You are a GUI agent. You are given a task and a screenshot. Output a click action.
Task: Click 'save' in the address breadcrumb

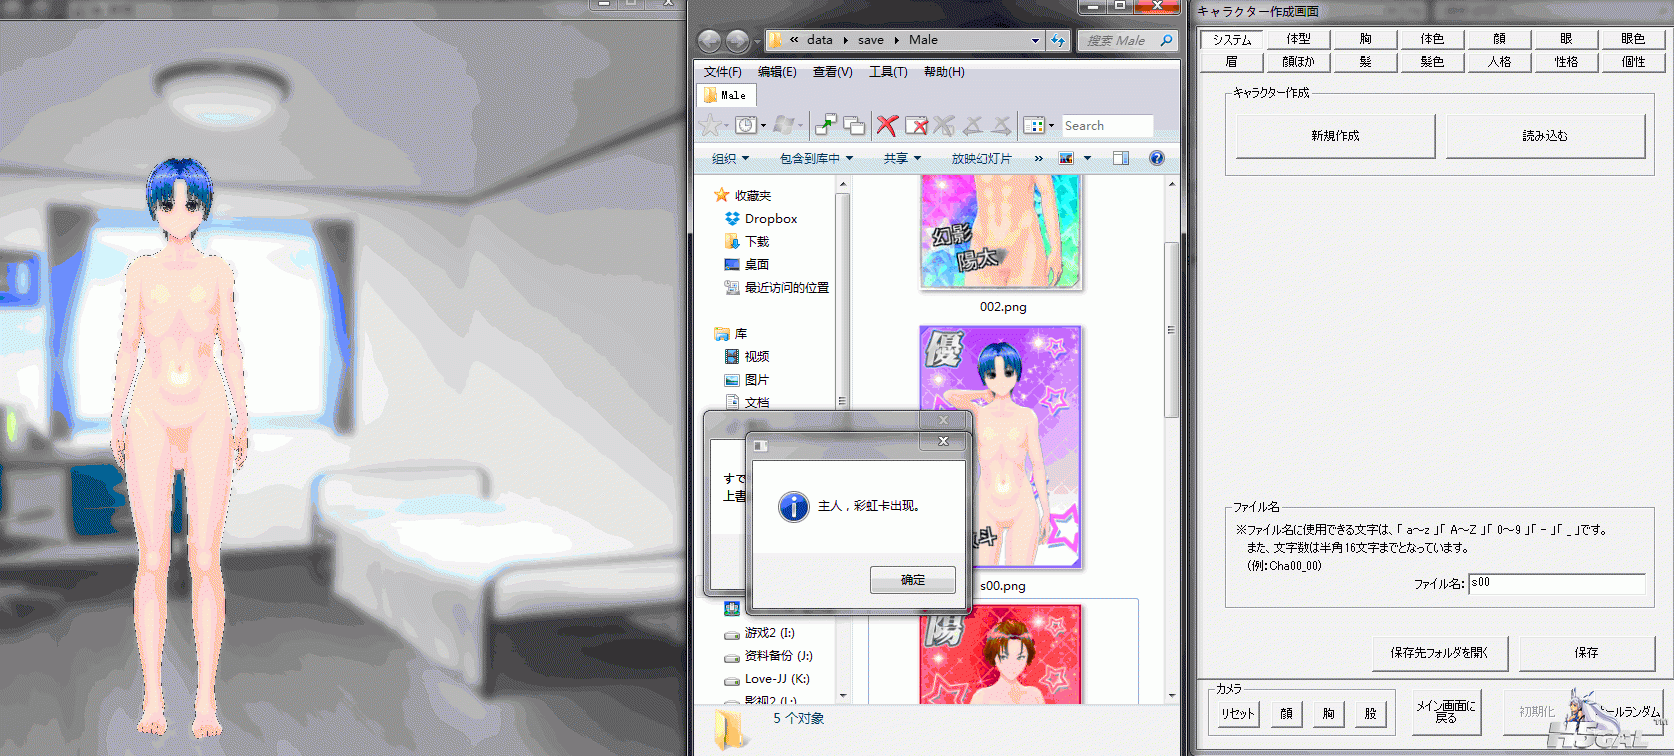pos(871,41)
